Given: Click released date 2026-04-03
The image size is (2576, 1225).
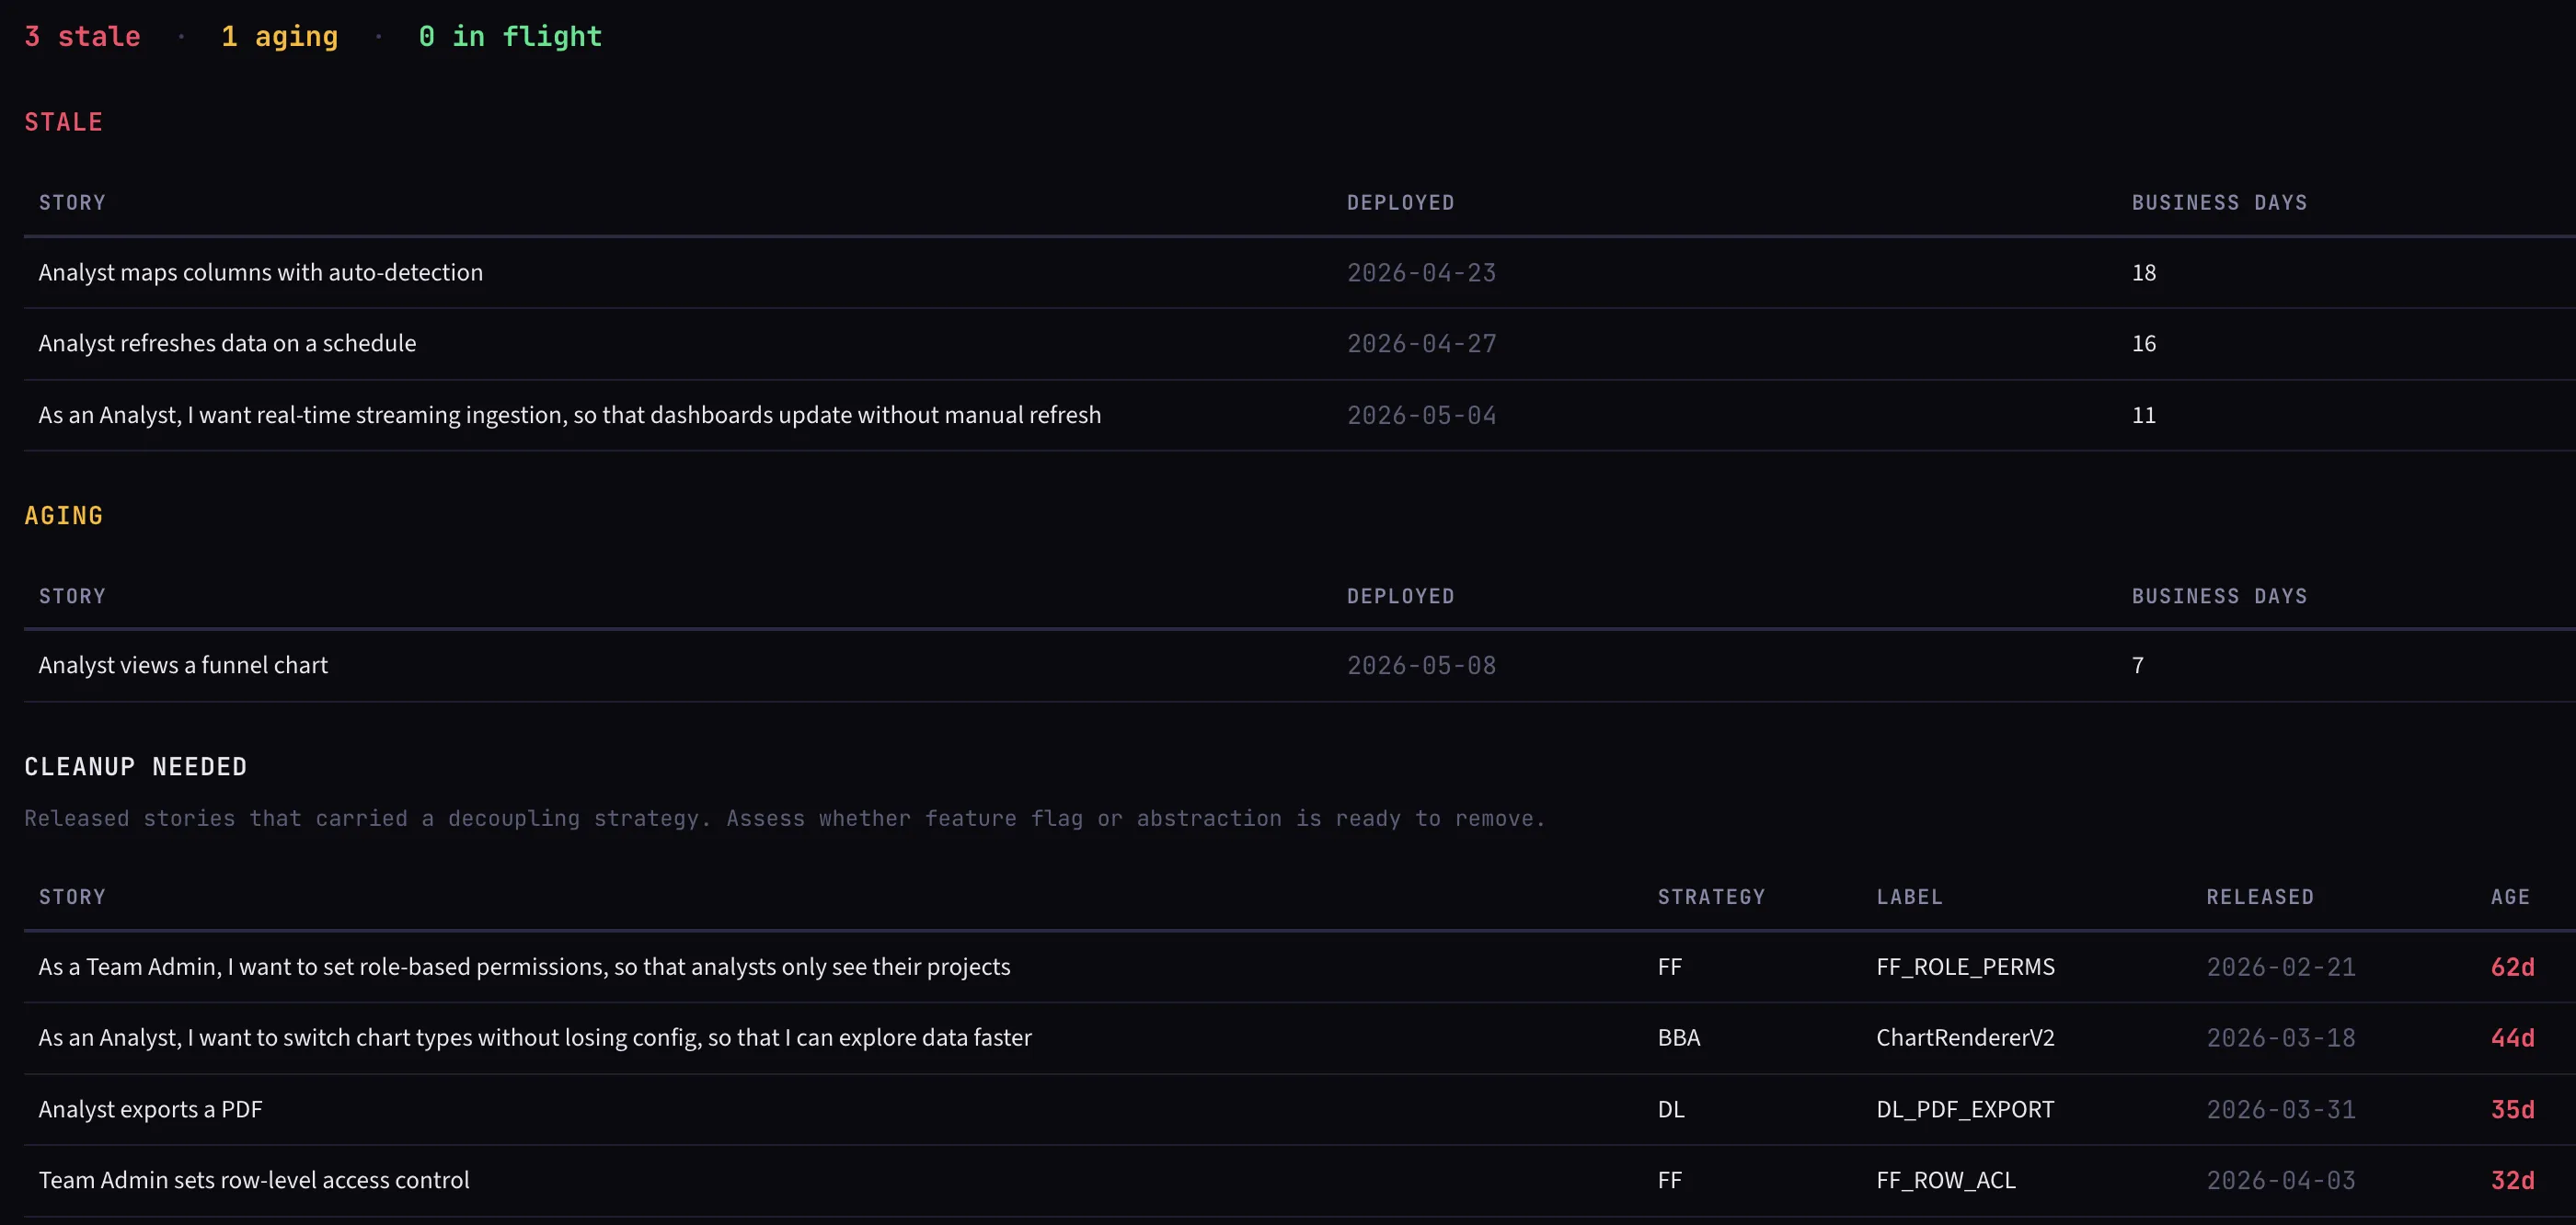Looking at the screenshot, I should [x=2281, y=1181].
